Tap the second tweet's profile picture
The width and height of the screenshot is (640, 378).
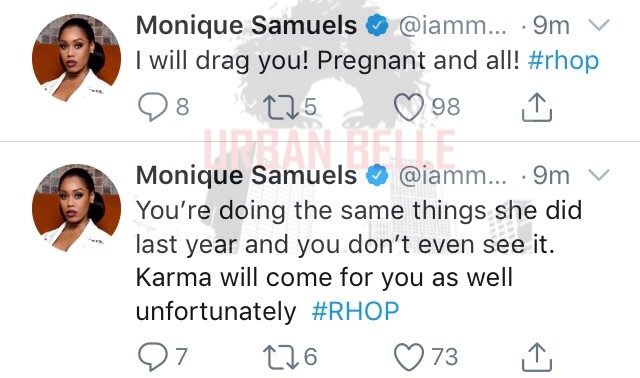click(76, 208)
